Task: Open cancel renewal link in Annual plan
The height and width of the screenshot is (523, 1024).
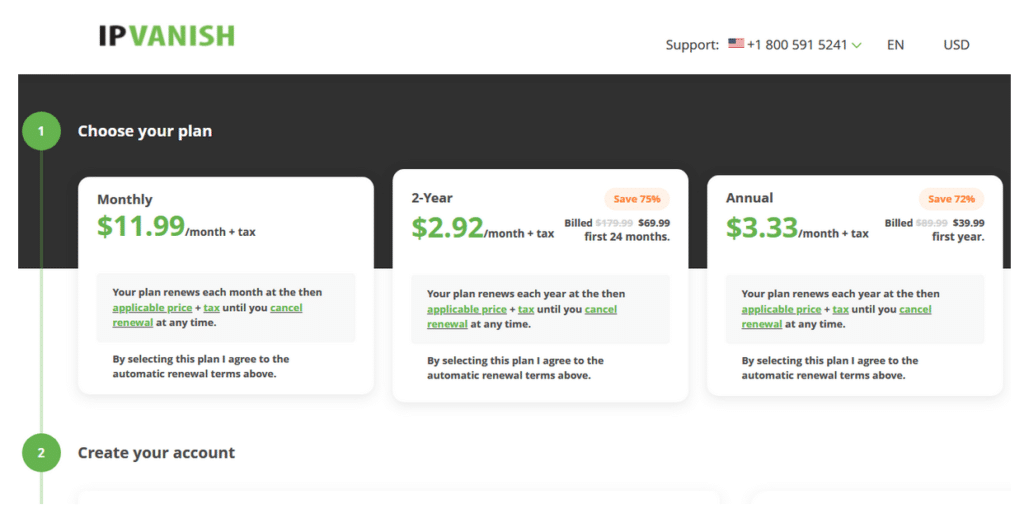Action: (x=915, y=309)
